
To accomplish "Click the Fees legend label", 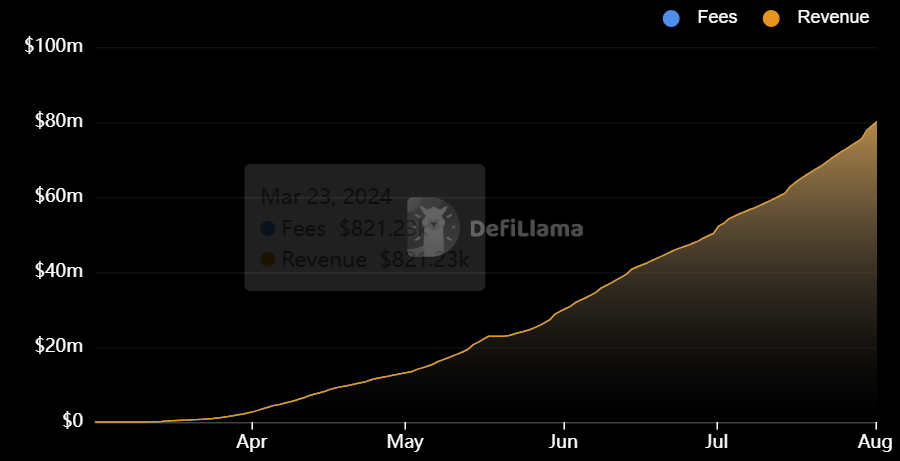I will click(x=717, y=17).
